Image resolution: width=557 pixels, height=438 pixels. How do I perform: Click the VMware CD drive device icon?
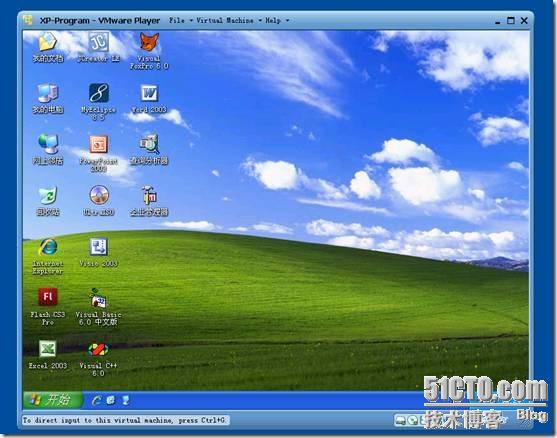click(x=413, y=421)
